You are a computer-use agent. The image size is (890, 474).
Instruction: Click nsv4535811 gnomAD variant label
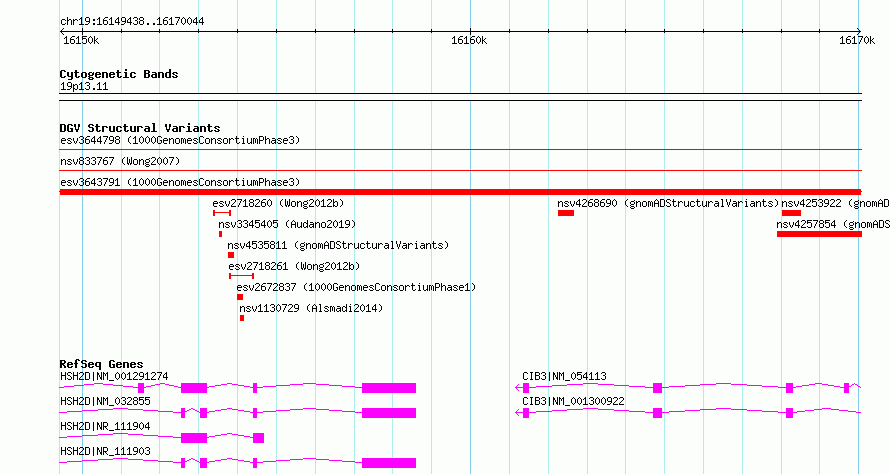click(338, 245)
